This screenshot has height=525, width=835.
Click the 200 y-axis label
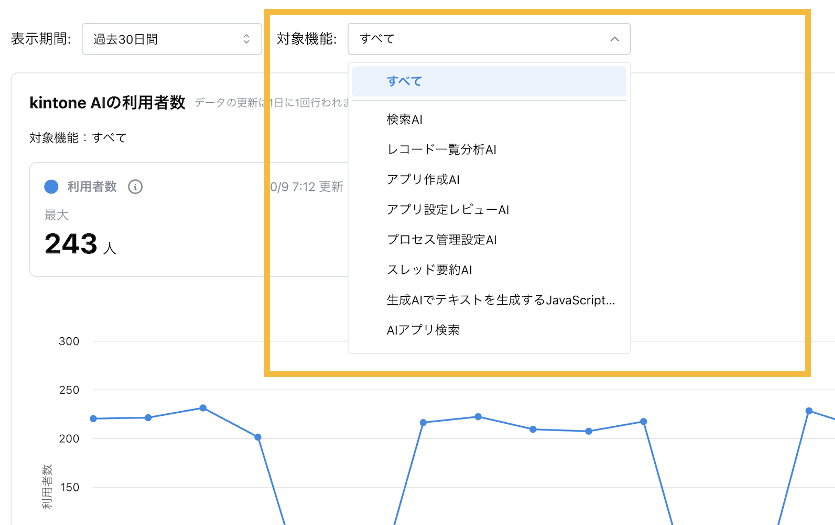[x=69, y=439]
